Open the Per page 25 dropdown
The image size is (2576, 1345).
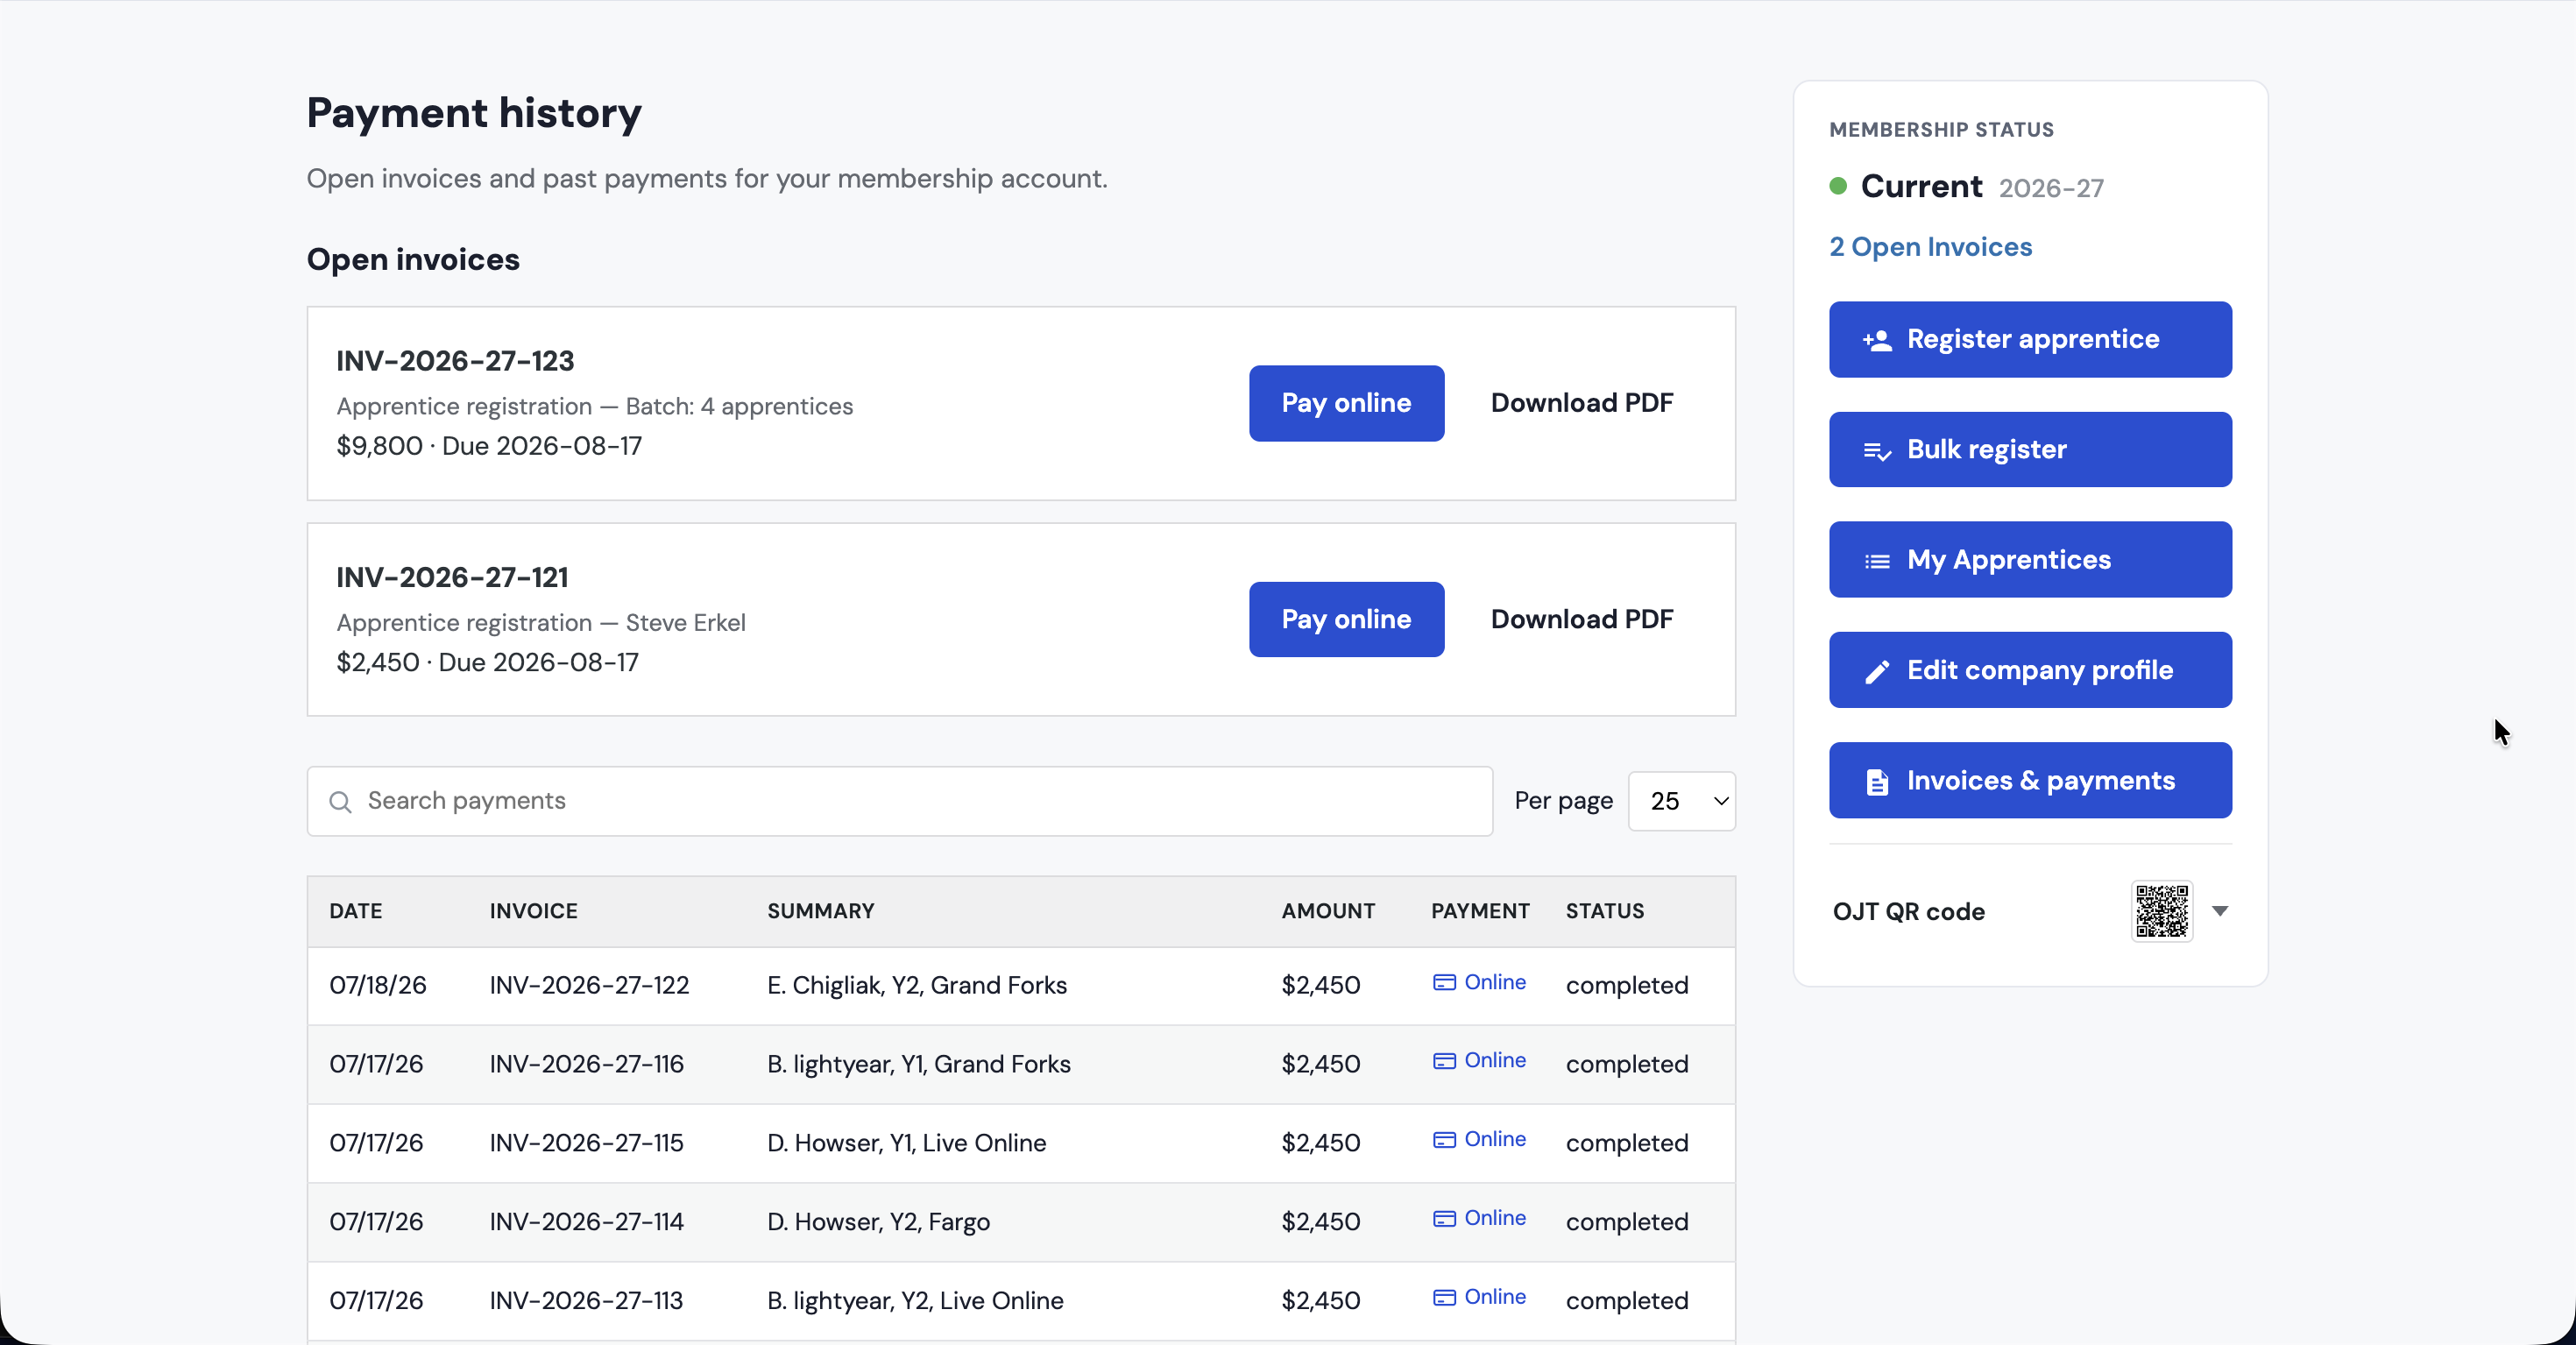(1682, 801)
